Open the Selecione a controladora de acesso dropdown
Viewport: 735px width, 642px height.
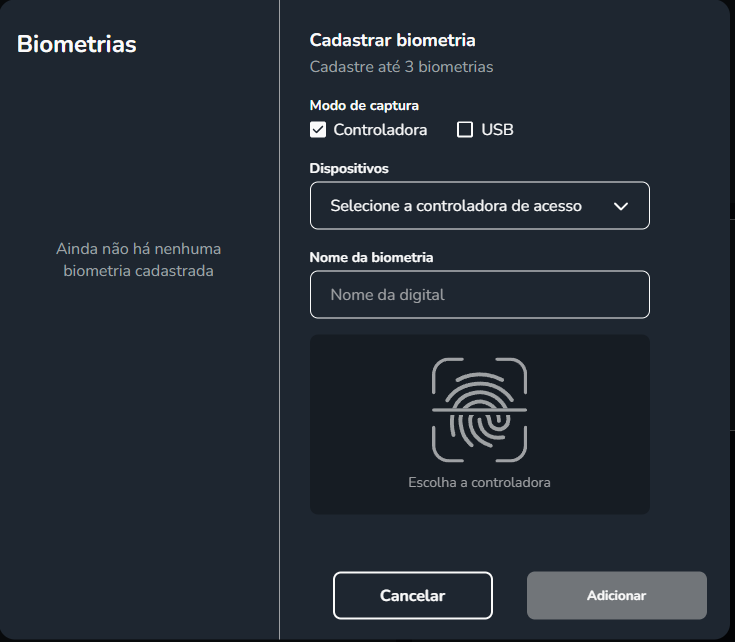480,206
